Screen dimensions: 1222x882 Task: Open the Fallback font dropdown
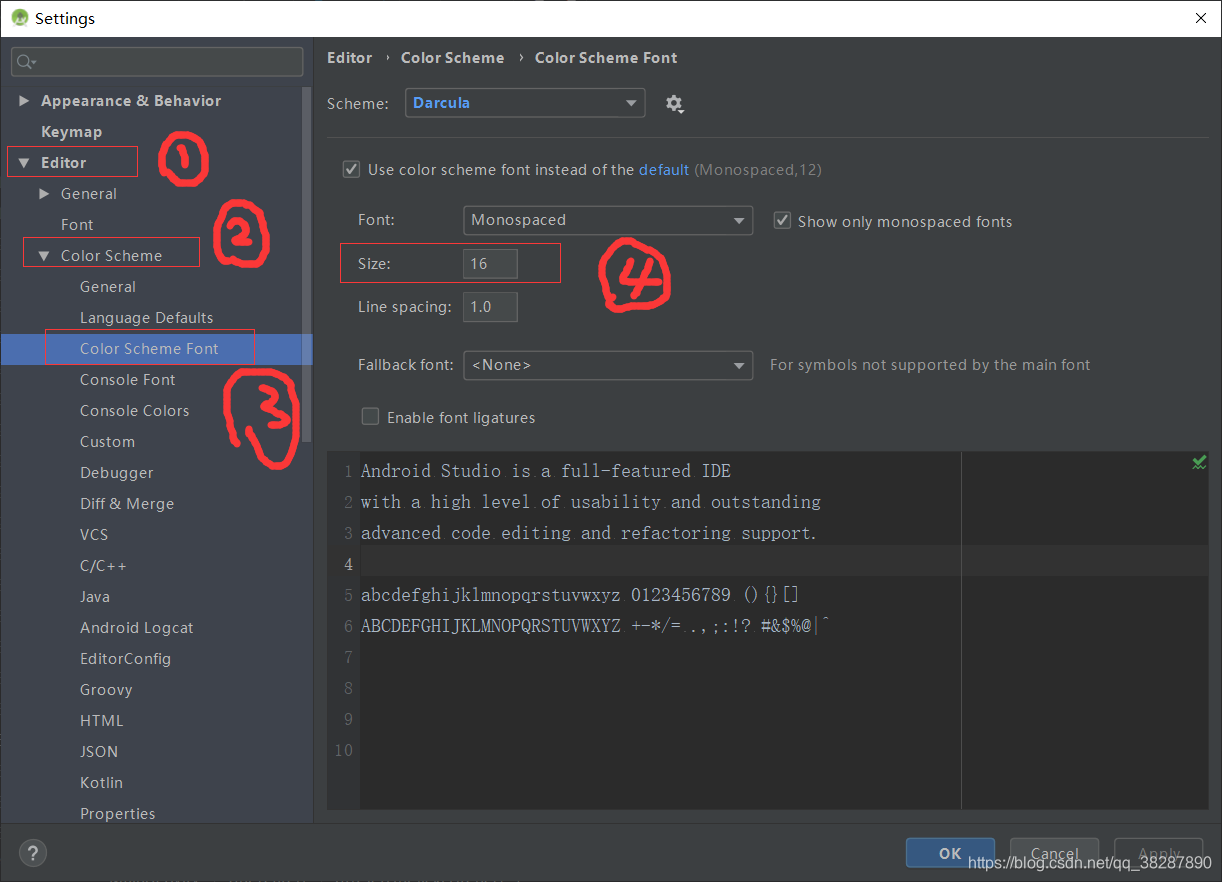point(608,365)
